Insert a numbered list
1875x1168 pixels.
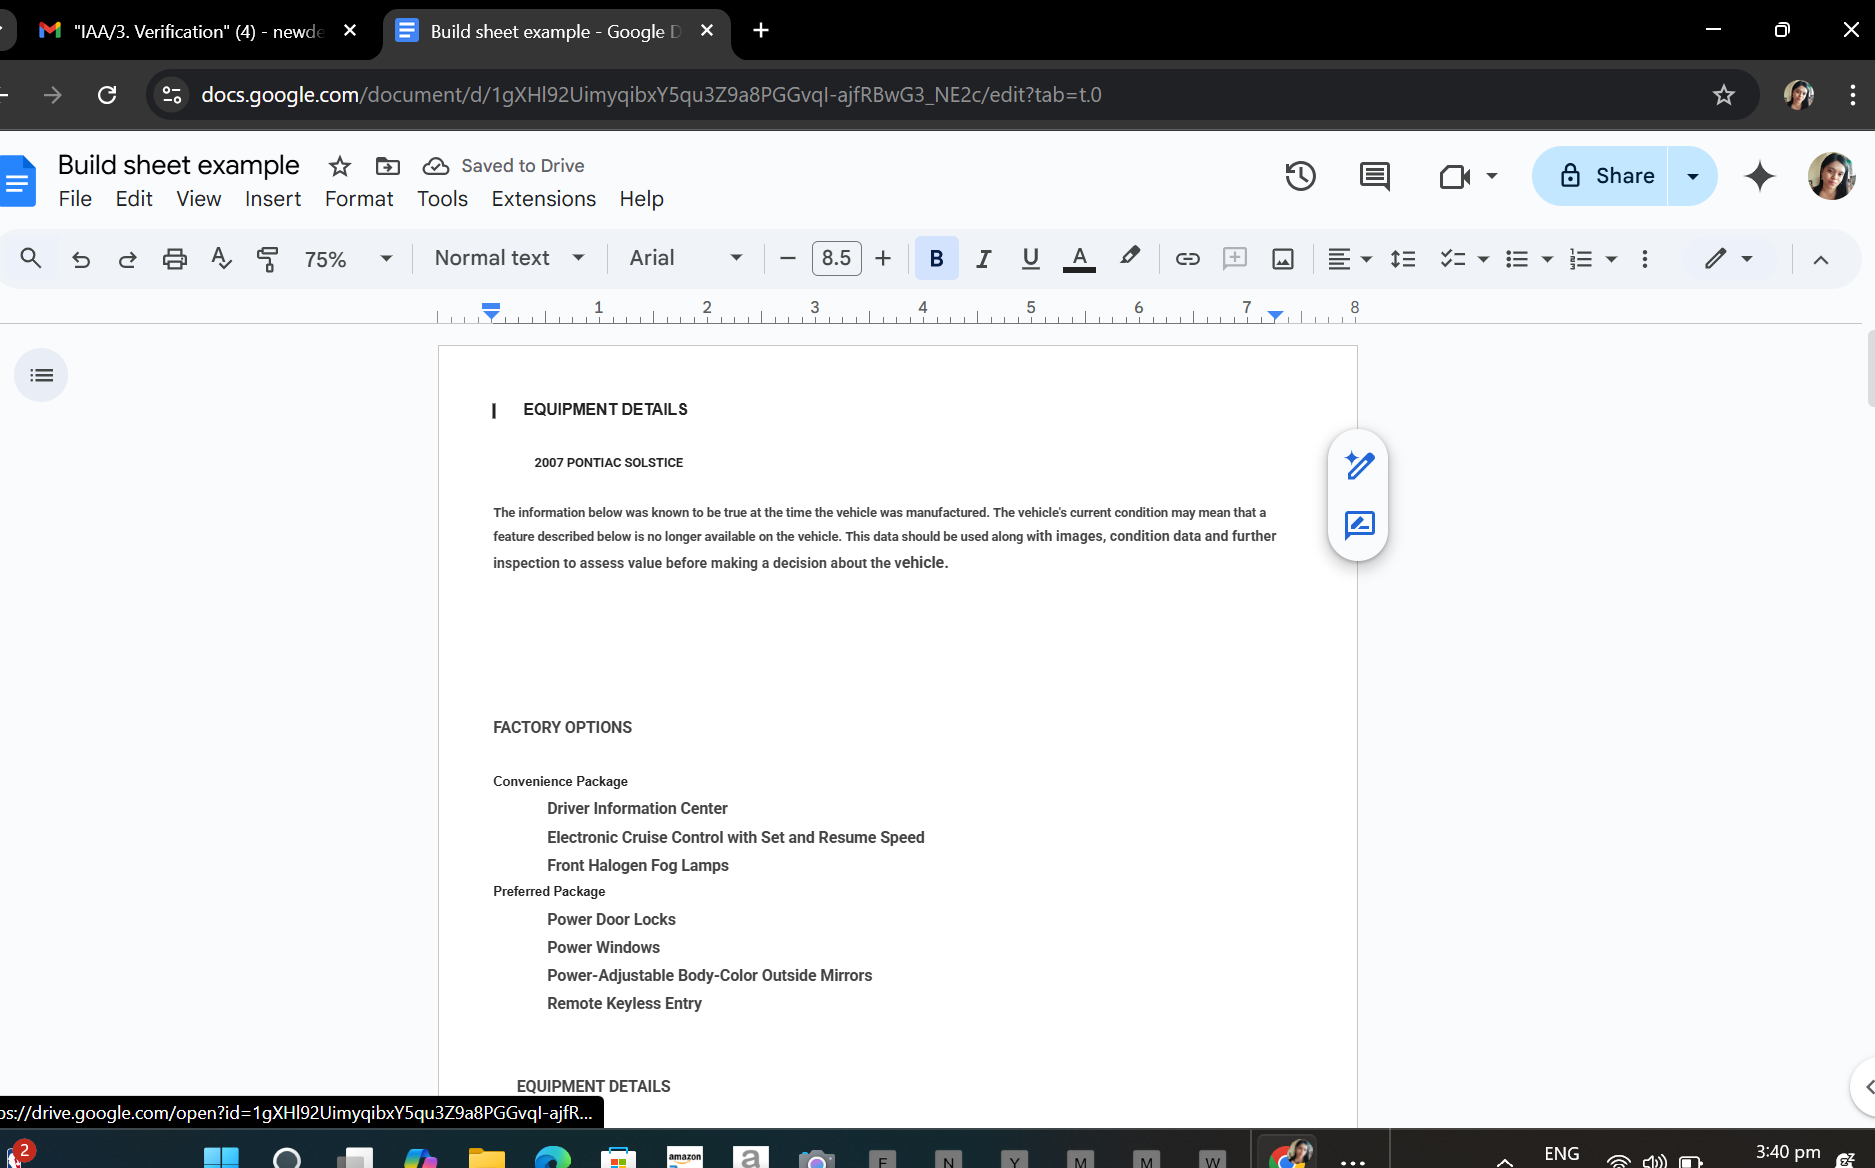[1581, 259]
